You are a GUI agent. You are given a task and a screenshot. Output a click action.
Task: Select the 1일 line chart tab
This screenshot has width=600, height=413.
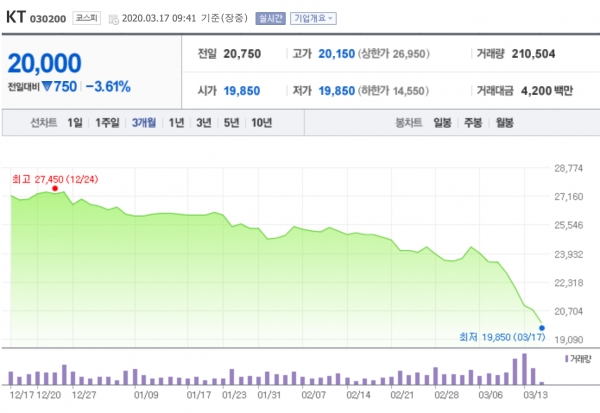[x=75, y=123]
